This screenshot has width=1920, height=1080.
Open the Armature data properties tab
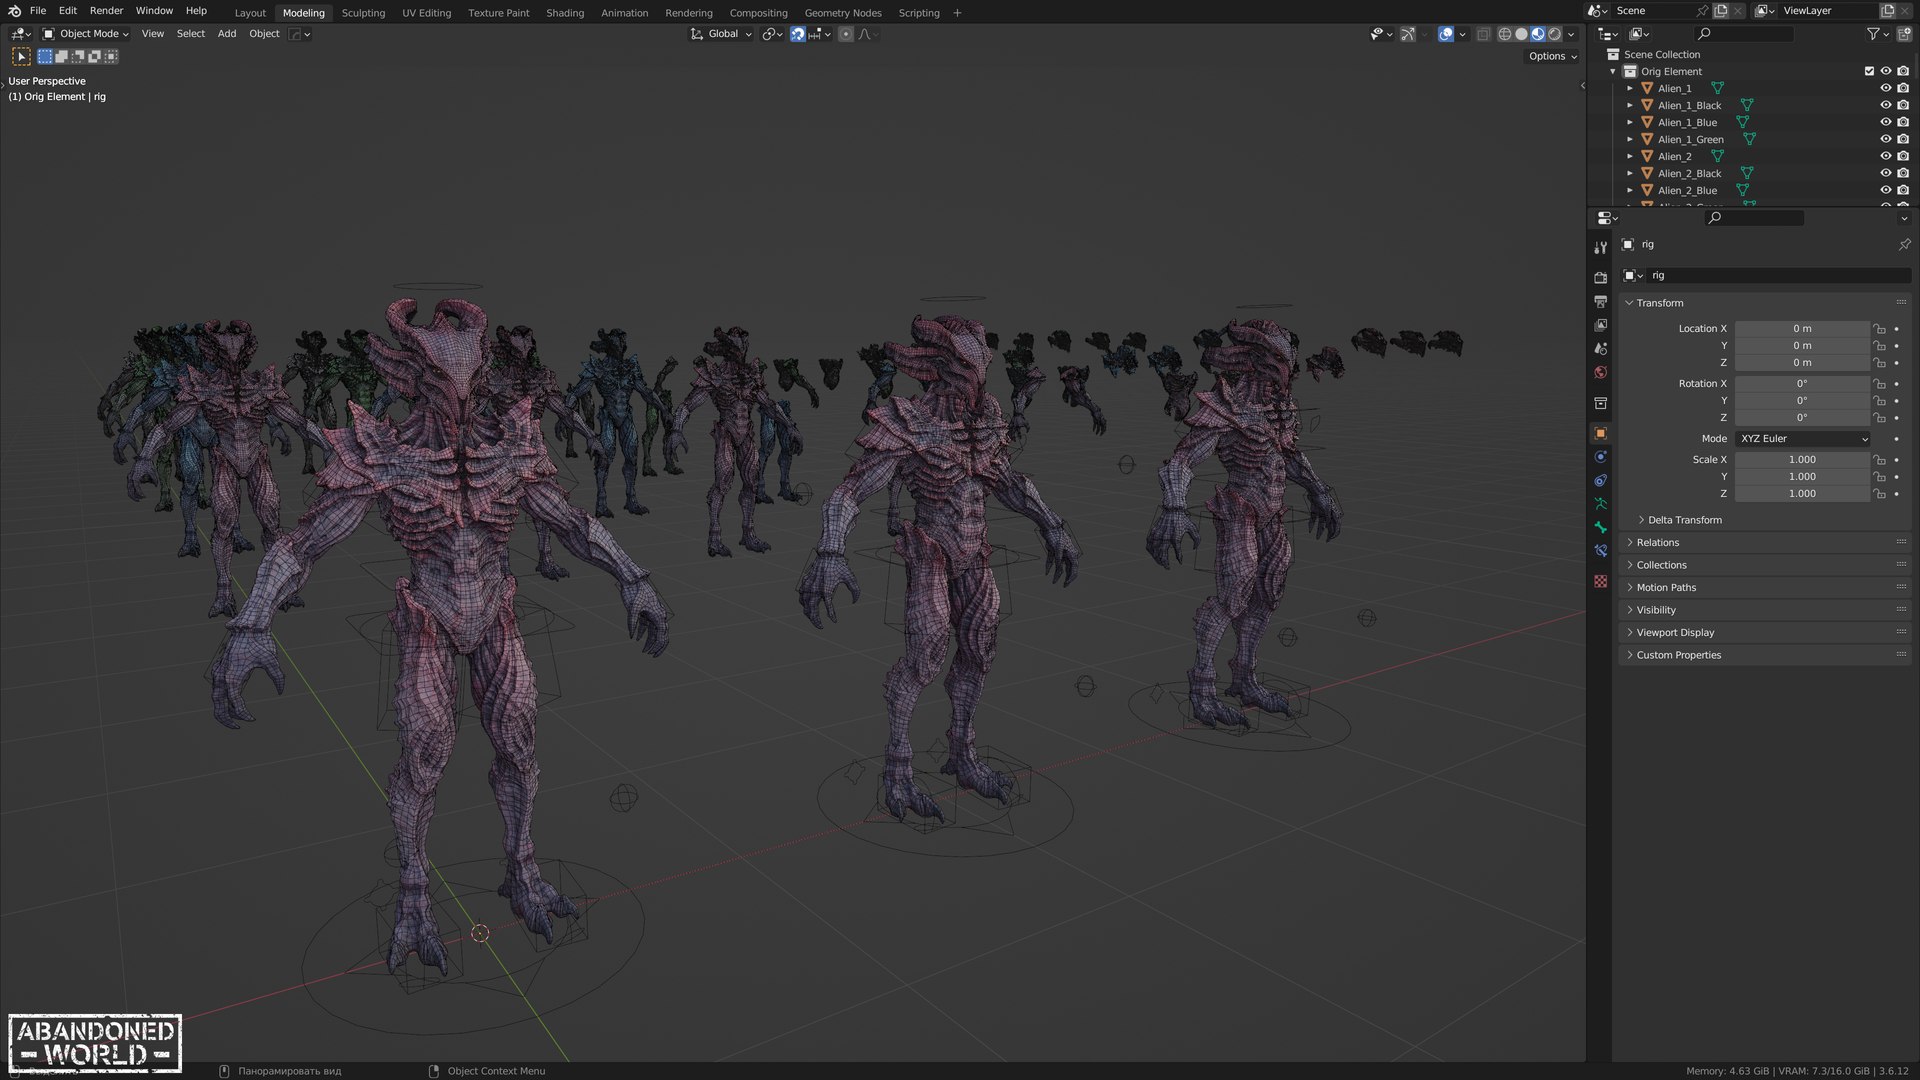[x=1600, y=504]
